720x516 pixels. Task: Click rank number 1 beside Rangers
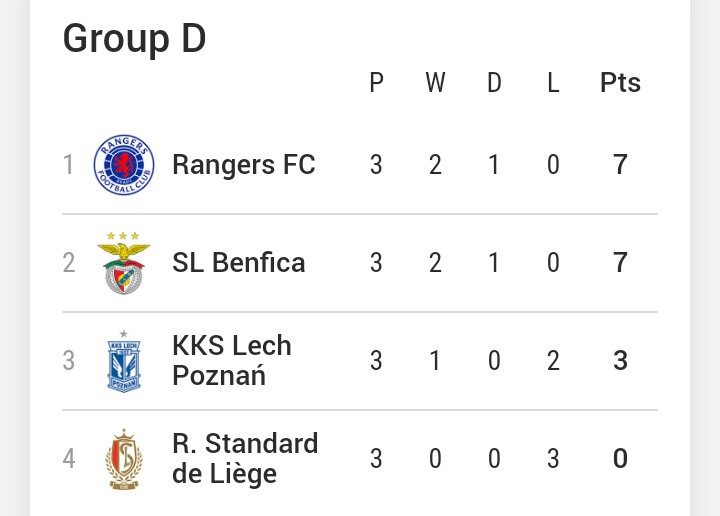[68, 165]
